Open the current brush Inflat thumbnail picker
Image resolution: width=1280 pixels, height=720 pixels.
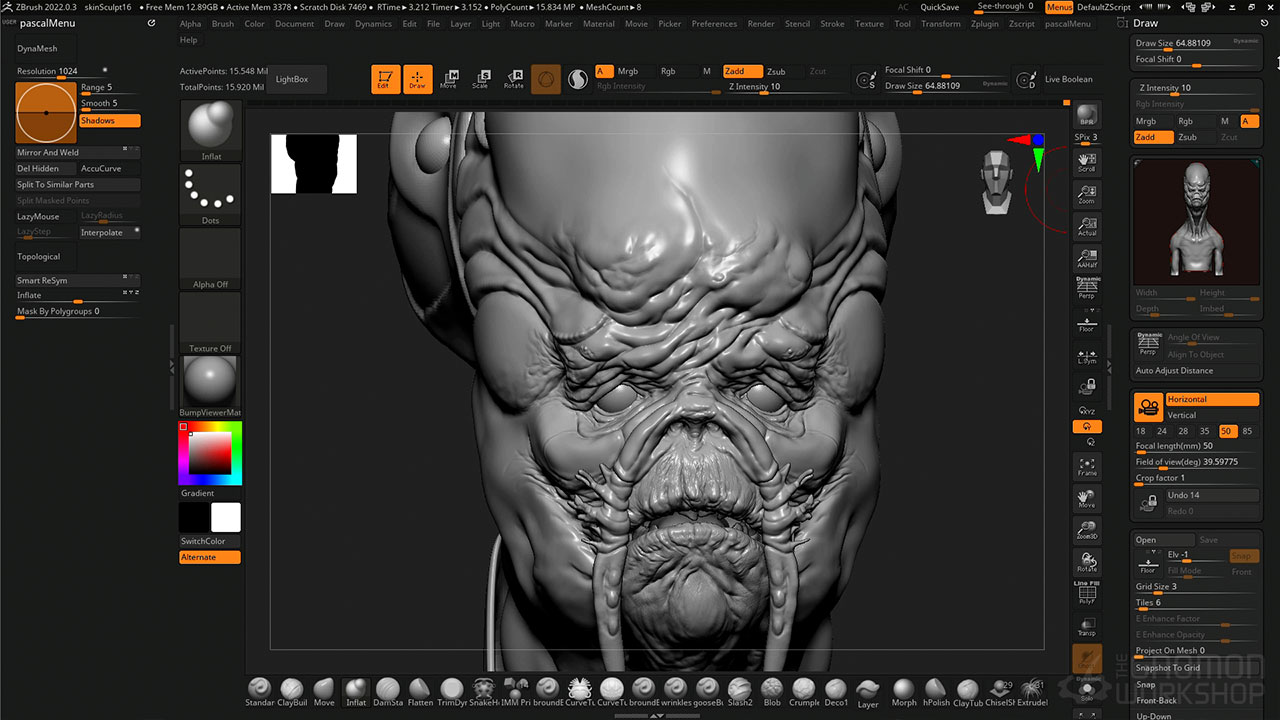pos(210,130)
